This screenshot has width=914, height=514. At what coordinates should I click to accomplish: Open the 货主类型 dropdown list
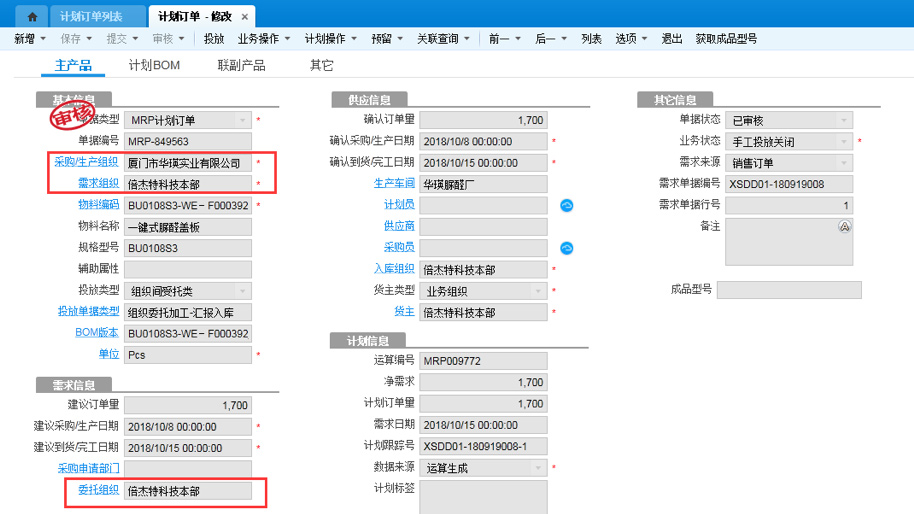(537, 291)
